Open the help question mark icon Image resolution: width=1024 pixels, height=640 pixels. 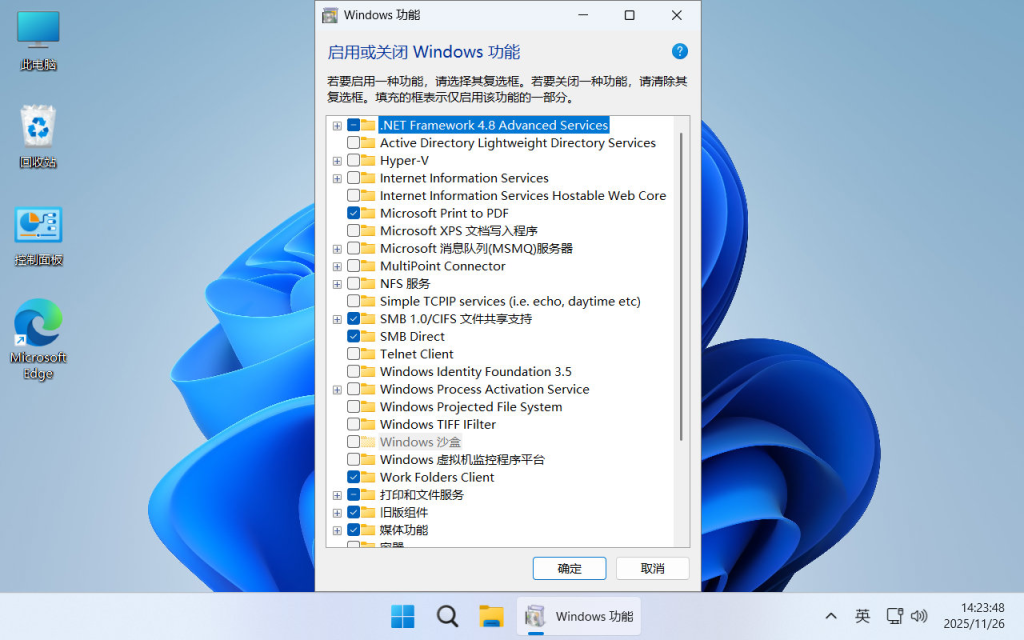click(x=679, y=51)
